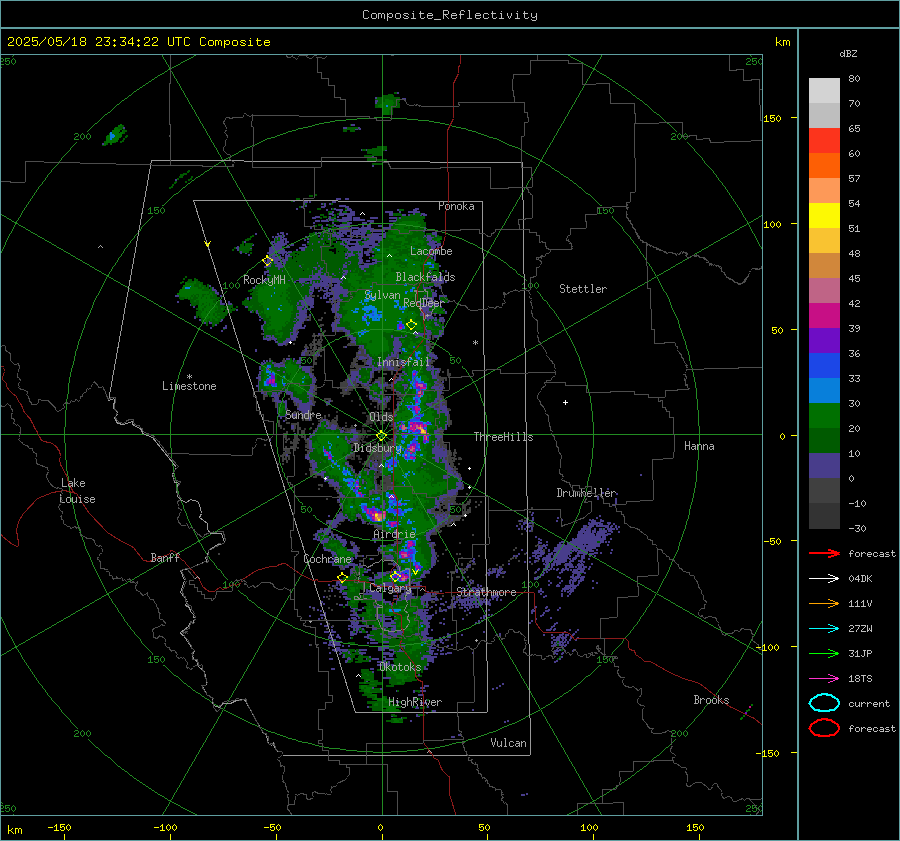Click the Composite_Reflectivity title
This screenshot has width=900, height=841.
click(450, 15)
